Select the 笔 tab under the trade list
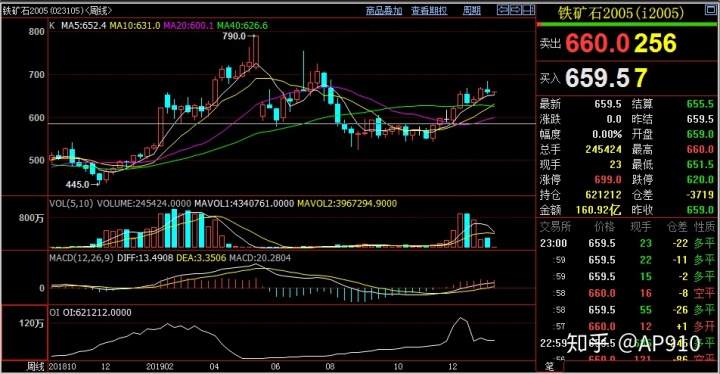 550,366
